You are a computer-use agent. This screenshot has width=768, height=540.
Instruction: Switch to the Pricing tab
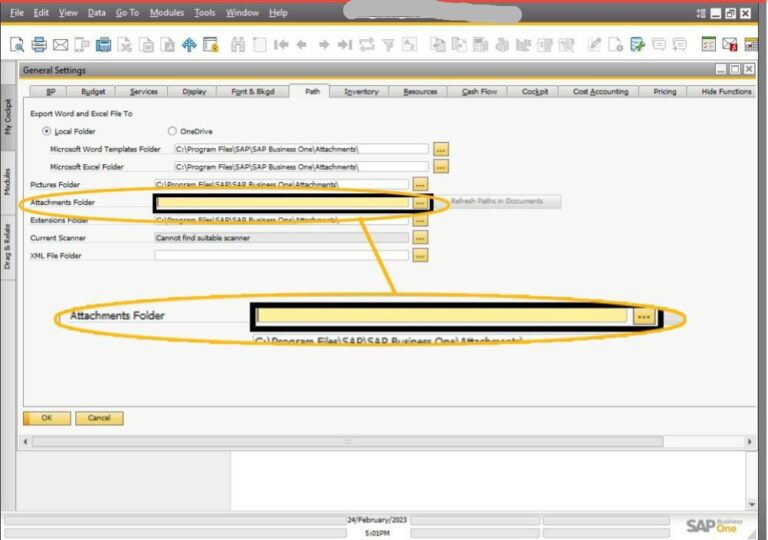pyautogui.click(x=665, y=92)
